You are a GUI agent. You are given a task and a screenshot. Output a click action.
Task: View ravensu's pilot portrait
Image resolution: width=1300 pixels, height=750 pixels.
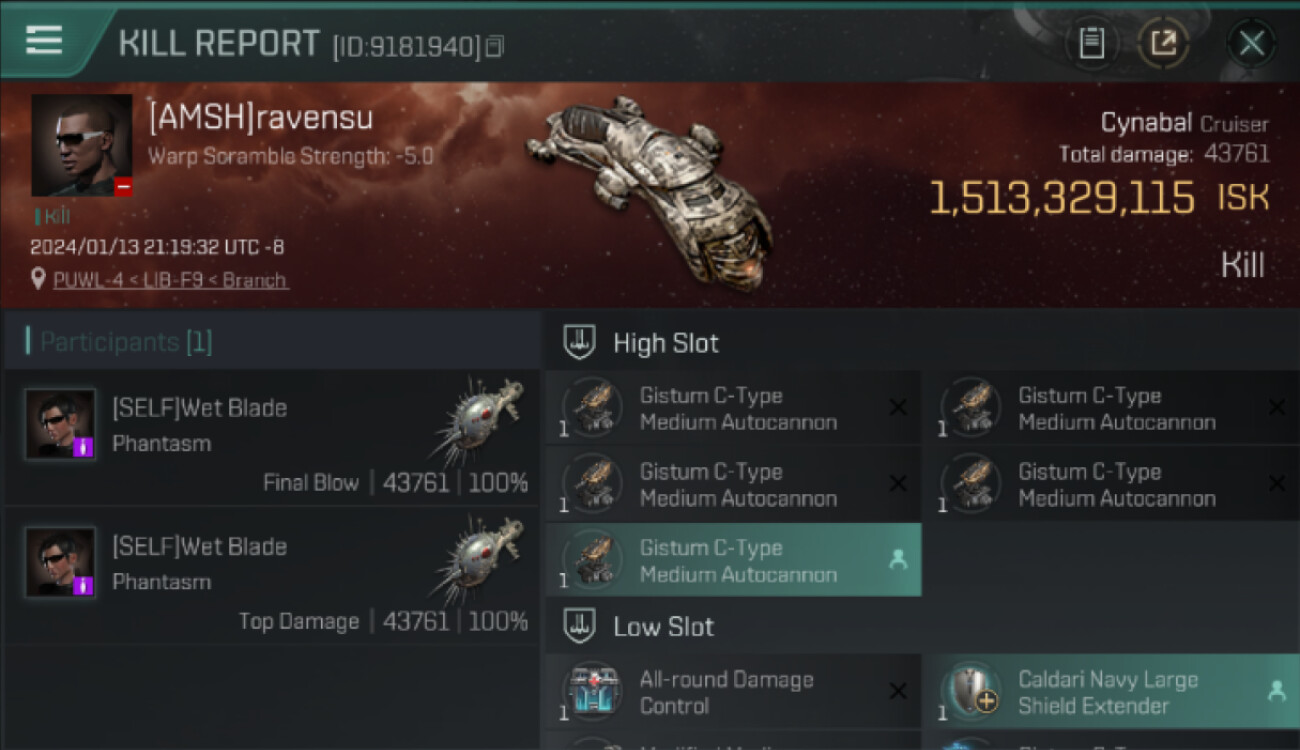[82, 146]
